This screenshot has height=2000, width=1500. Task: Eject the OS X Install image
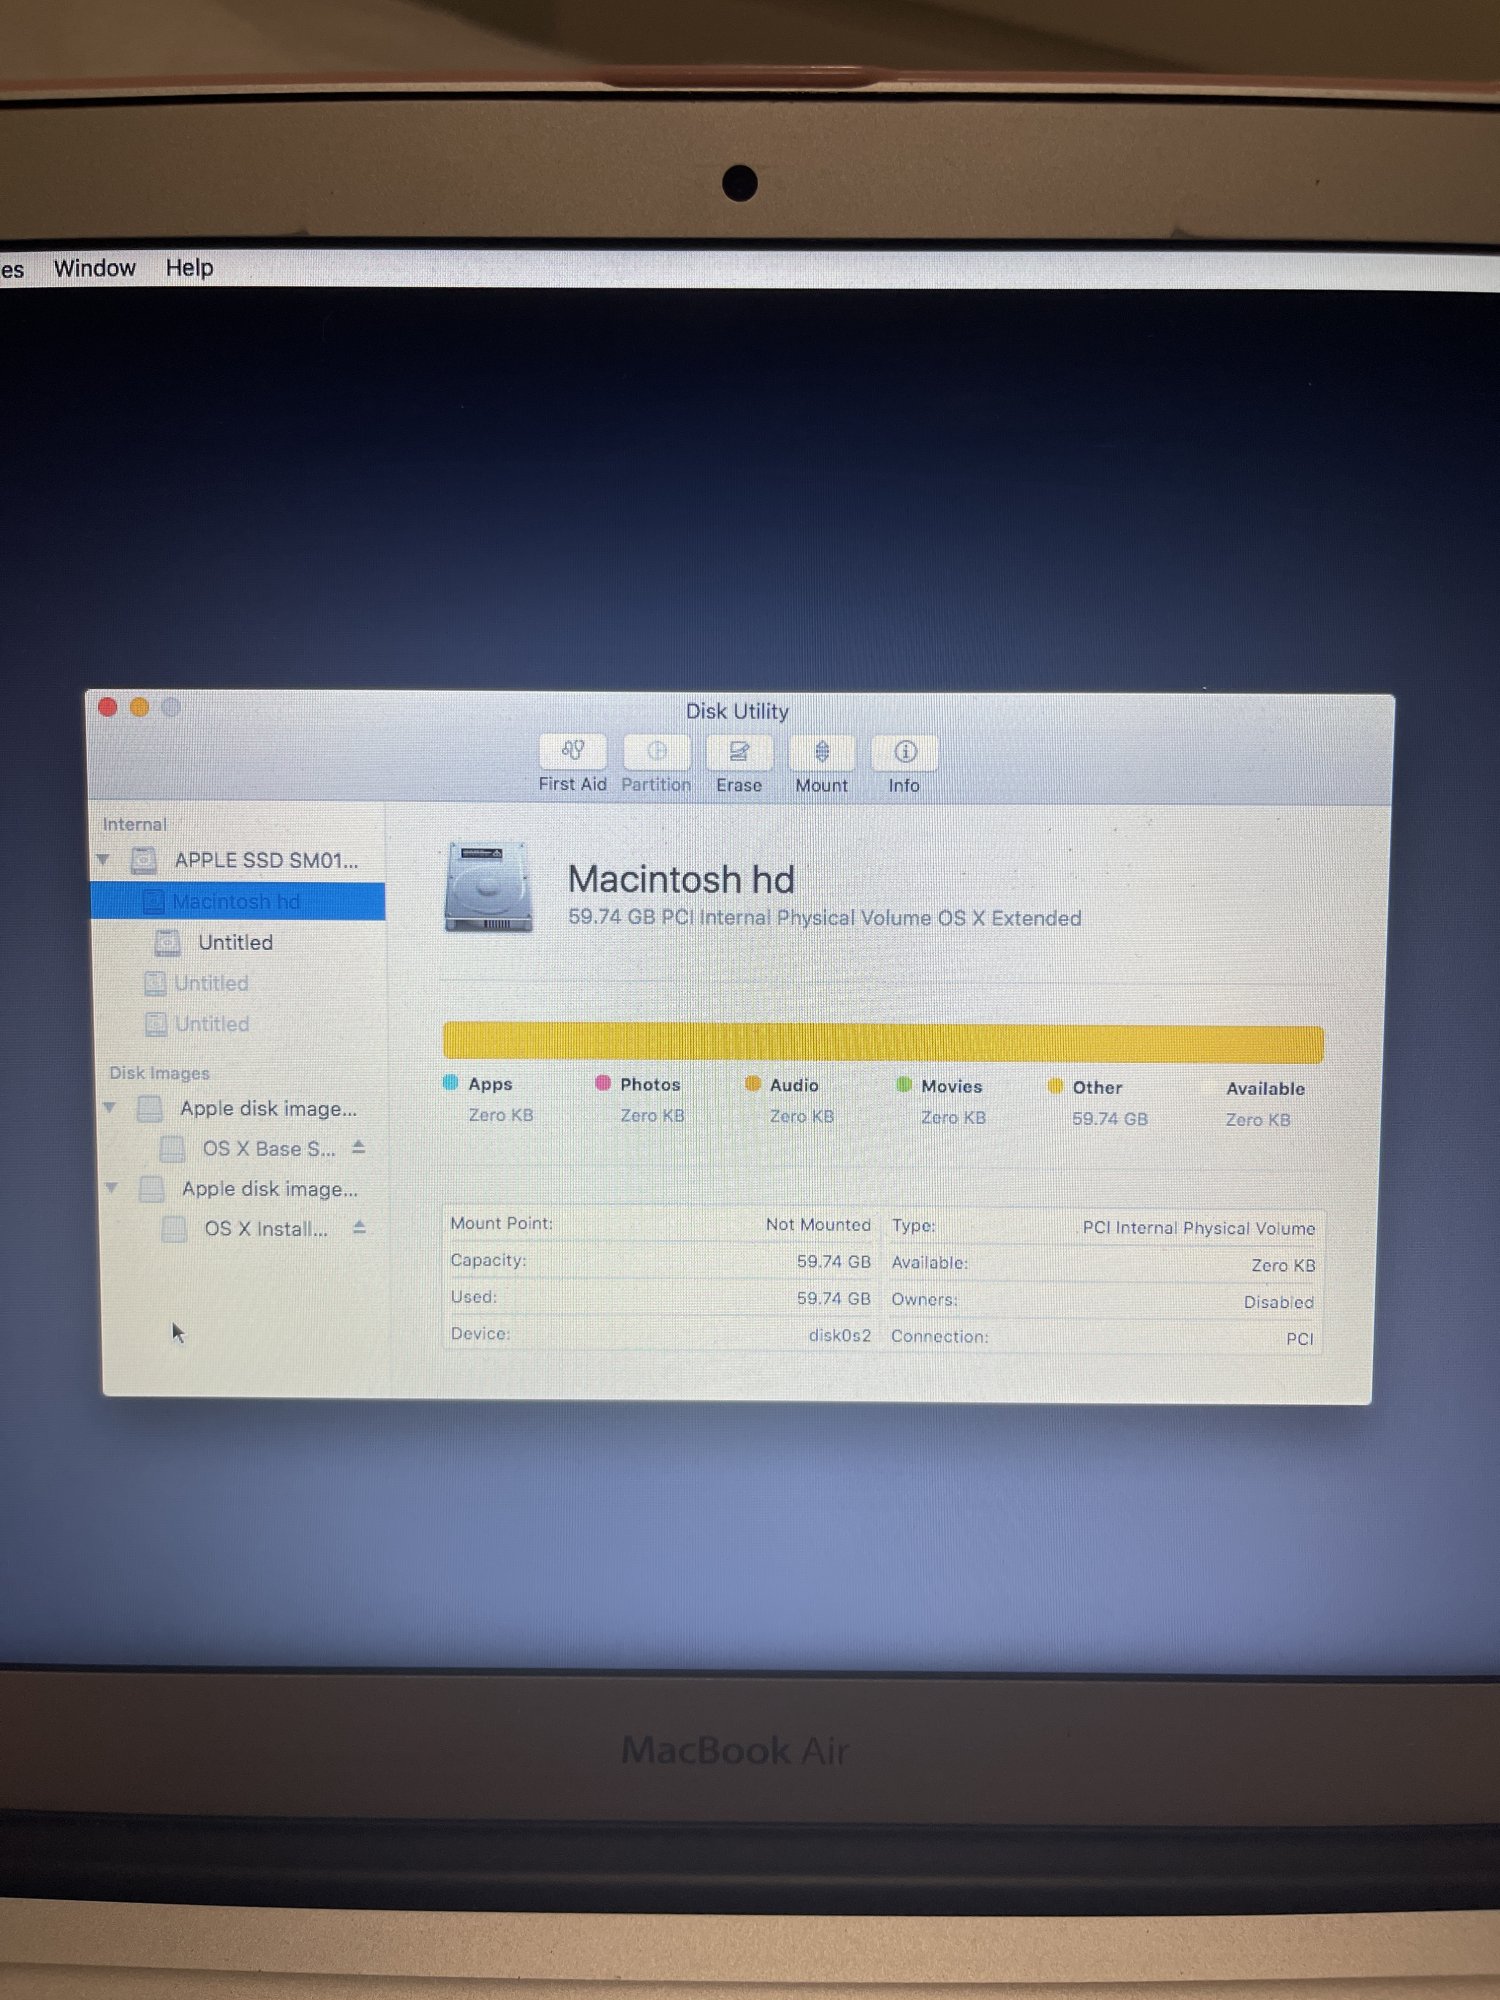360,1227
